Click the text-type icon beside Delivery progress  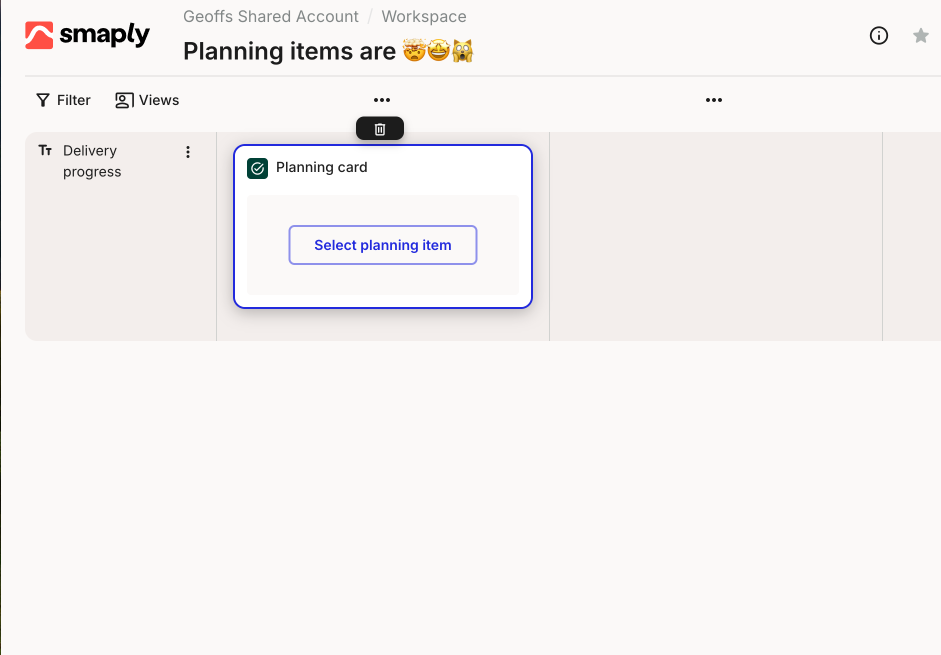(45, 151)
